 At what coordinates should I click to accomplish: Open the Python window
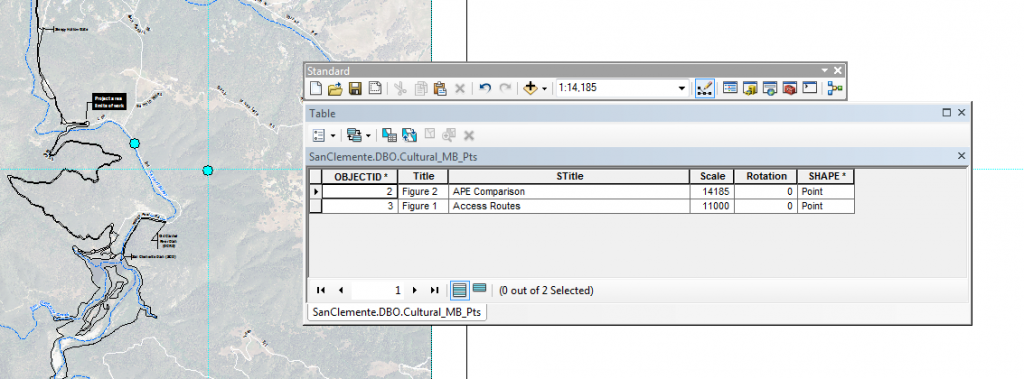(810, 88)
